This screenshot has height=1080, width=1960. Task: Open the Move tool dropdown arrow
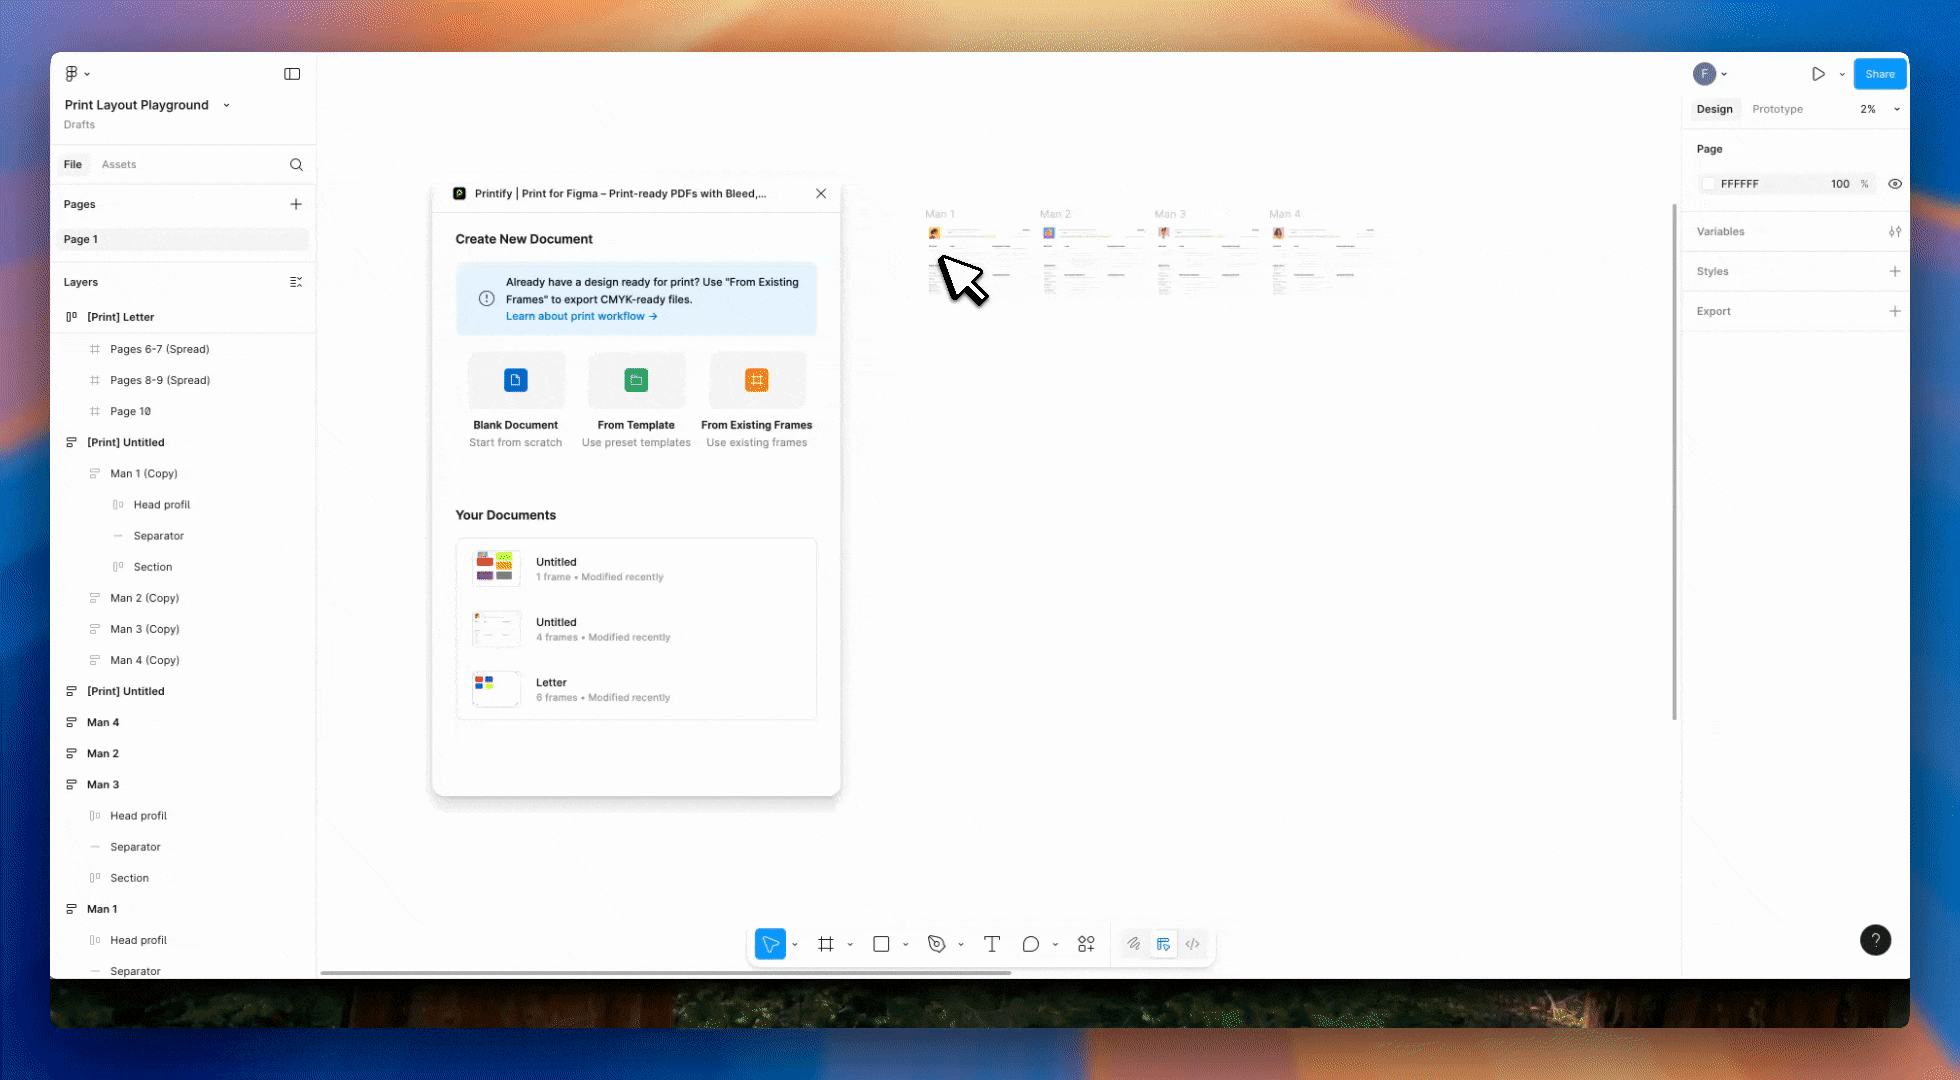pos(795,943)
